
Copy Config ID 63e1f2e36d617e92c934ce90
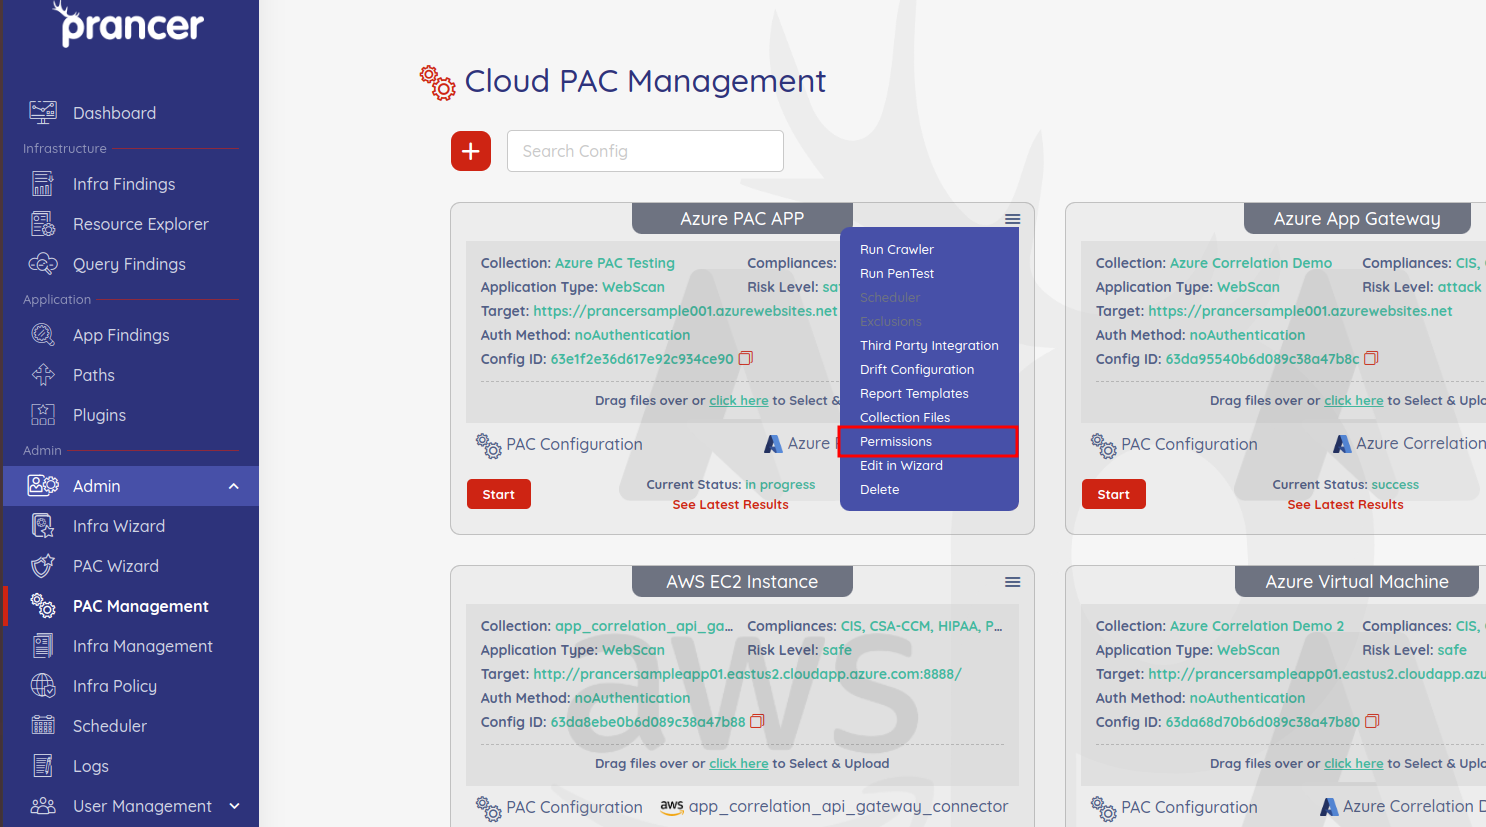tap(745, 358)
